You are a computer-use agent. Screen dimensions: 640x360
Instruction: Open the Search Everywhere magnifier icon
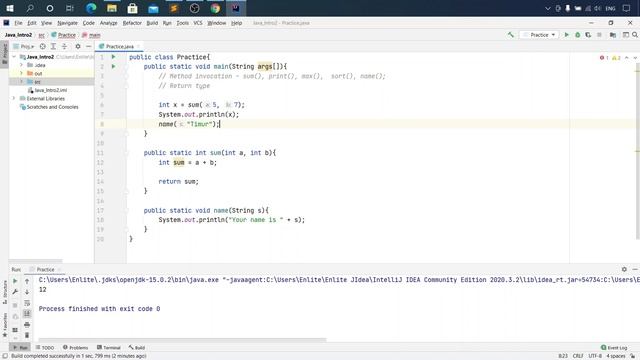pos(635,35)
